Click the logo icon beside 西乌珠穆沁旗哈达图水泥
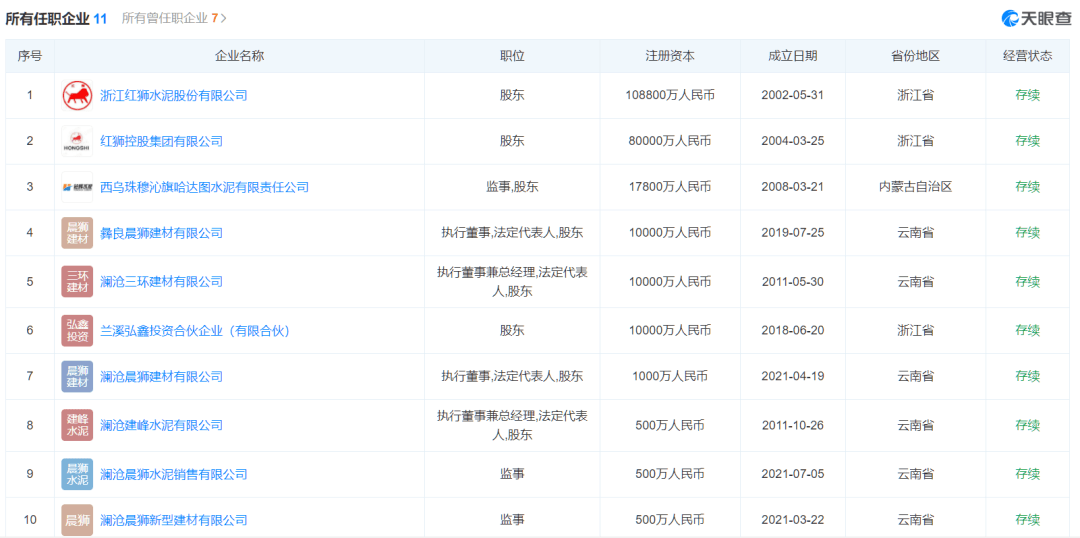The height and width of the screenshot is (538, 1080). (77, 187)
